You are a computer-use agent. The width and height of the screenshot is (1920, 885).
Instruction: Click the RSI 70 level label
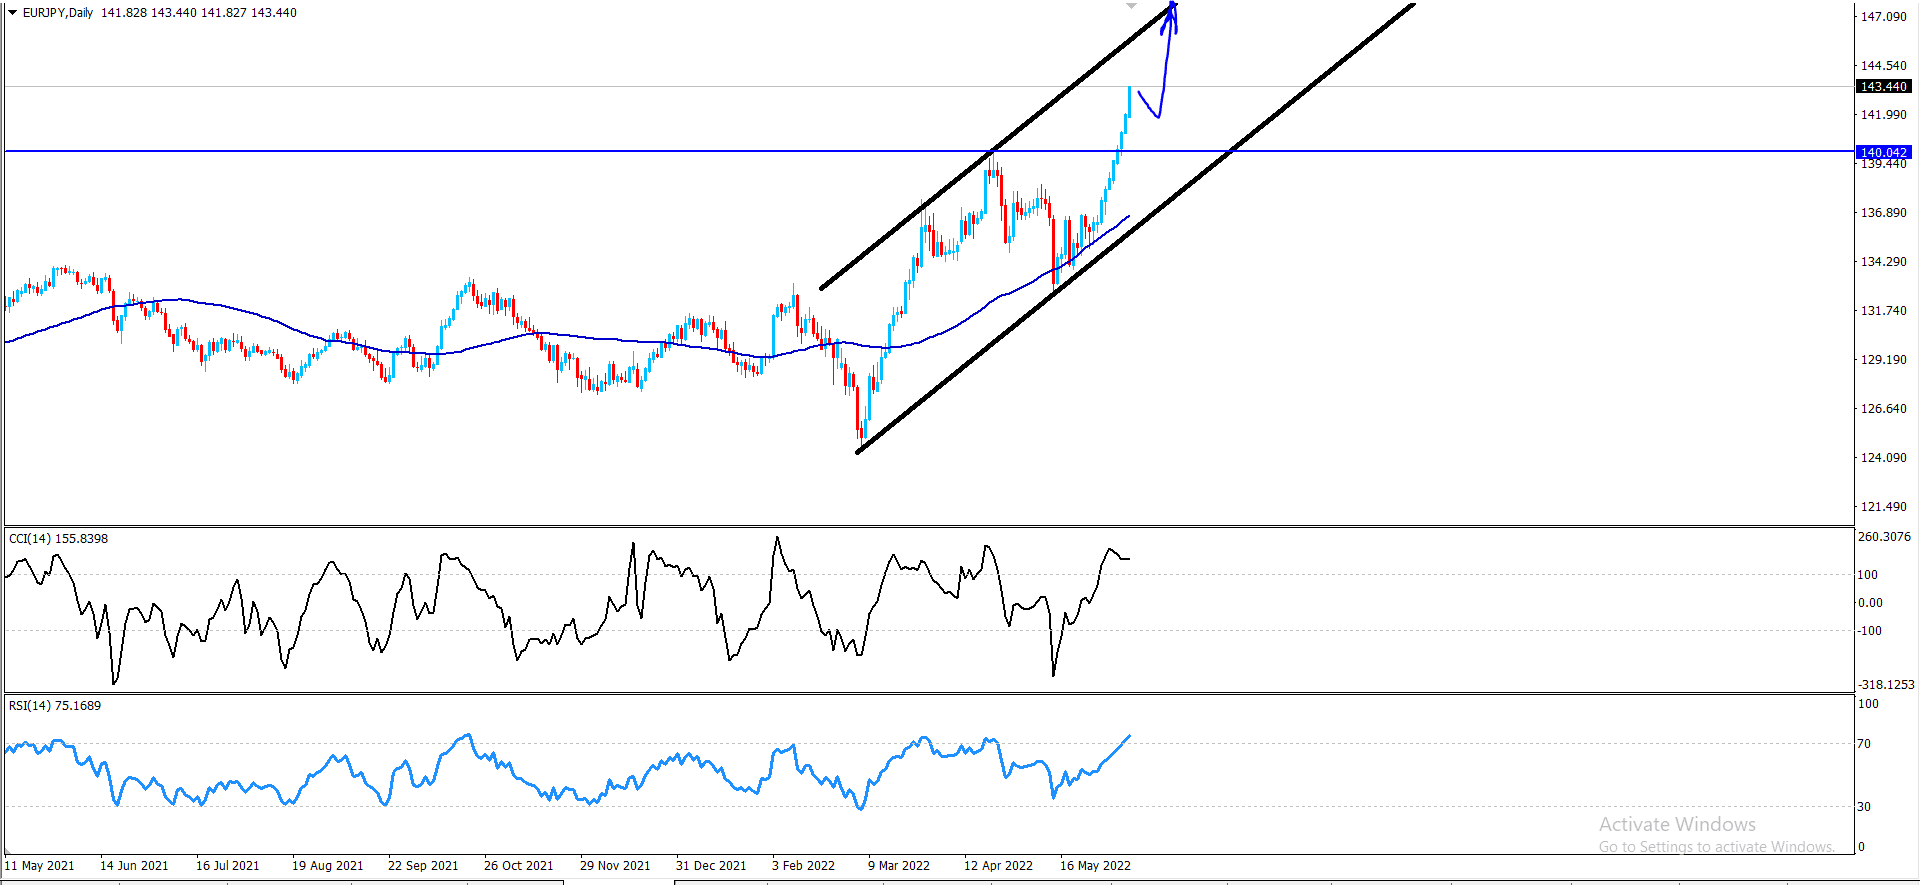(x=1864, y=744)
